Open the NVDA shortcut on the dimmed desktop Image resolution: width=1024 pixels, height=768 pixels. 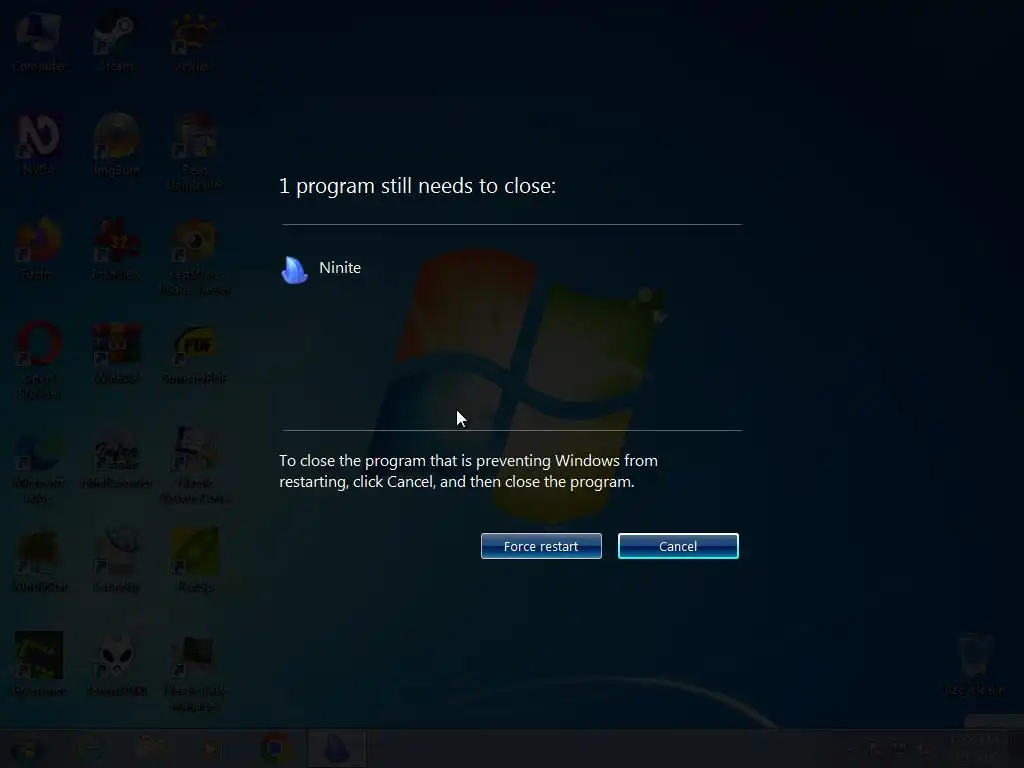(x=39, y=145)
